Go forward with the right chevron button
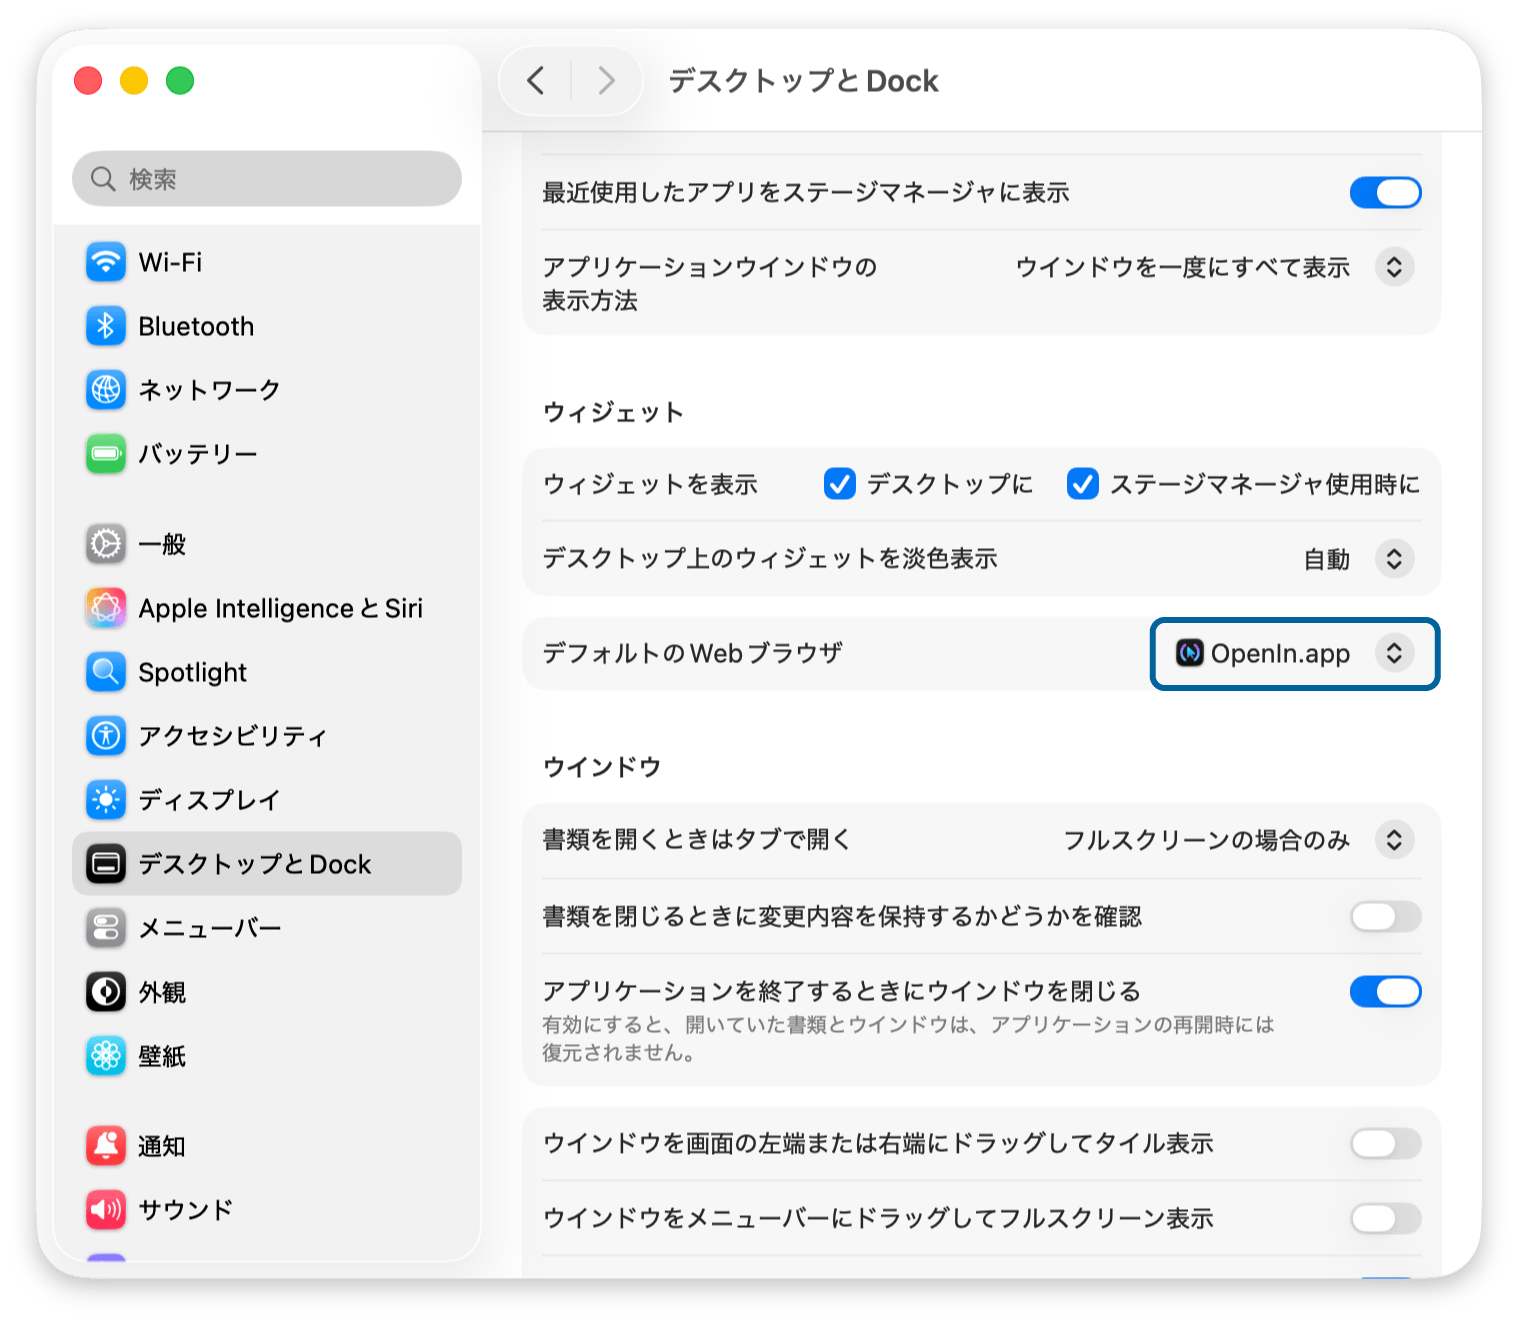The width and height of the screenshot is (1518, 1322). coord(606,80)
